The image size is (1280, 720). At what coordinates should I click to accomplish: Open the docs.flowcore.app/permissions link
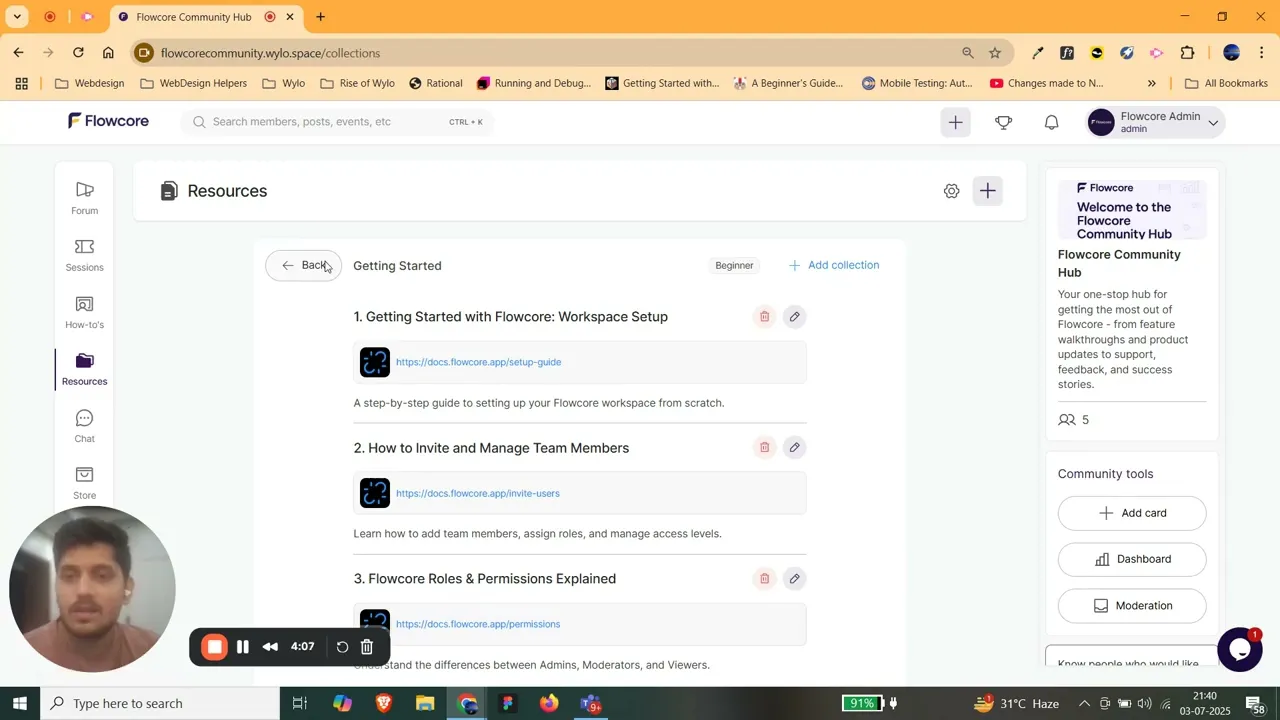click(478, 624)
